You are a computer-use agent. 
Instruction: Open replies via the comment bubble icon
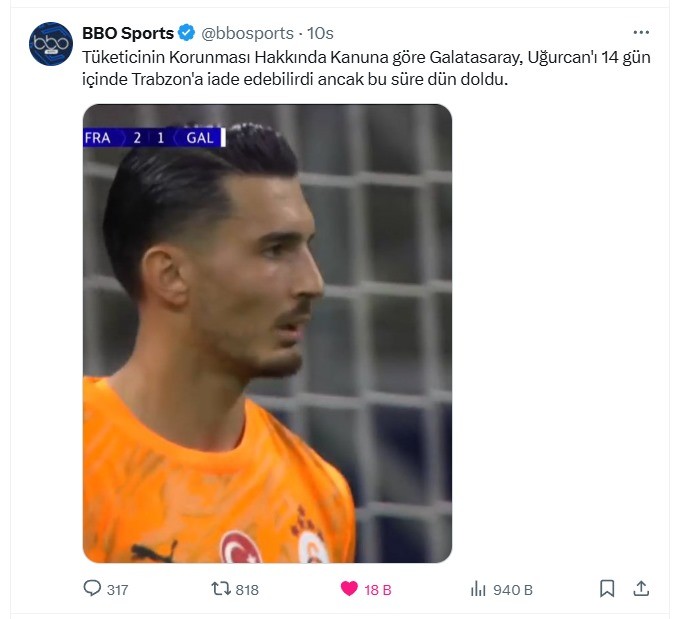tap(92, 588)
